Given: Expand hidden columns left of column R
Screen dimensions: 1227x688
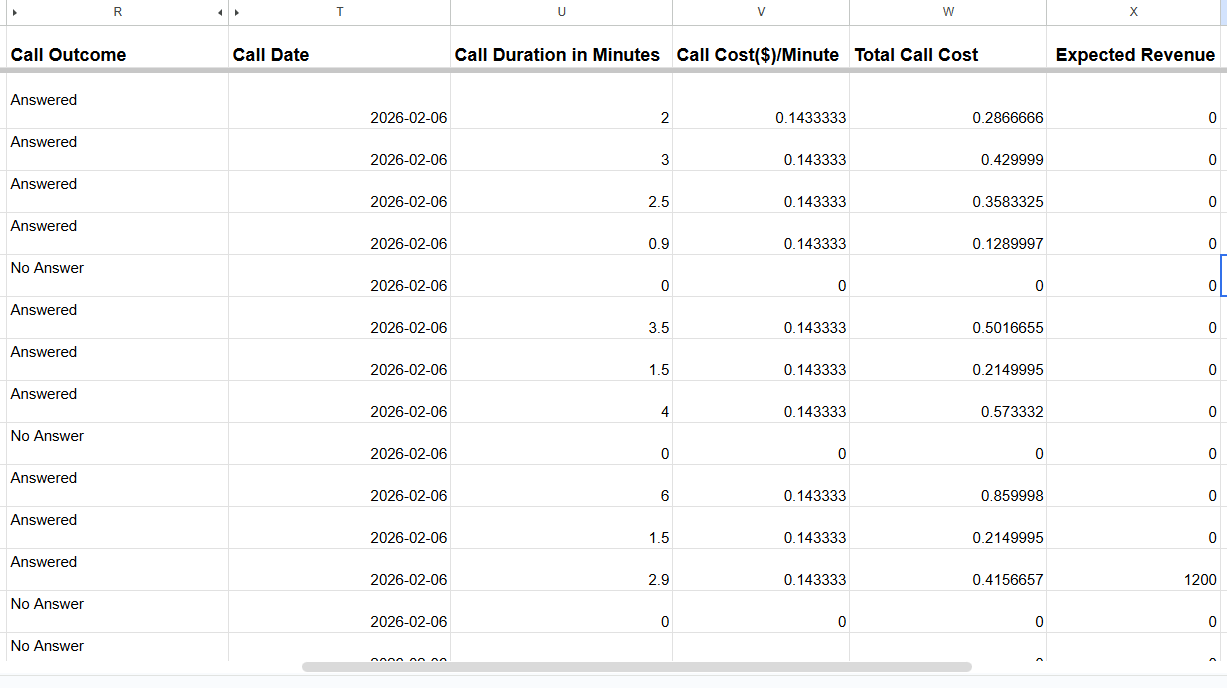Looking at the screenshot, I should (14, 12).
